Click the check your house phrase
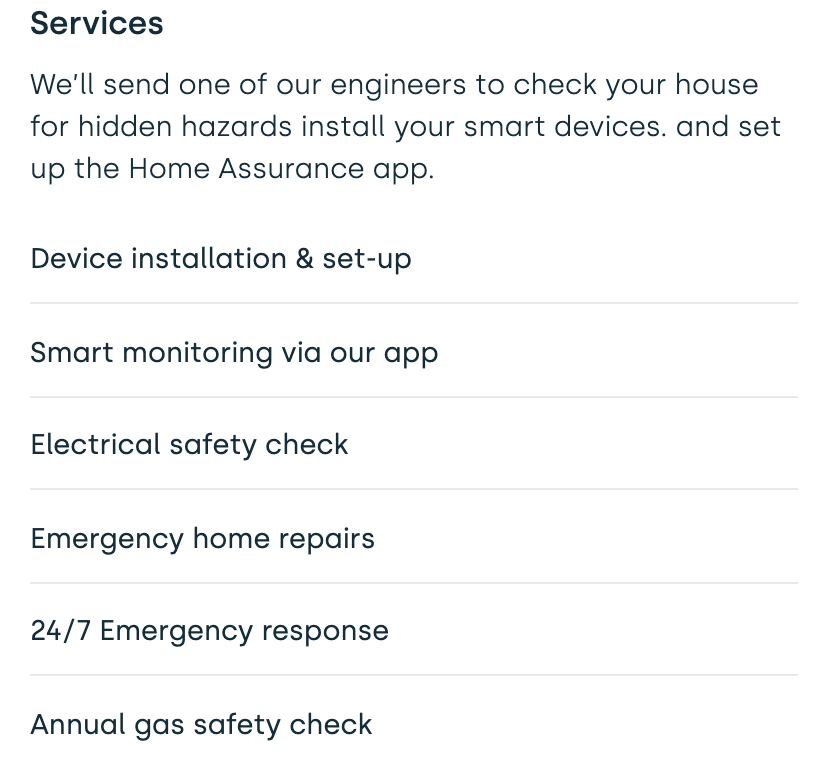 pyautogui.click(x=635, y=85)
